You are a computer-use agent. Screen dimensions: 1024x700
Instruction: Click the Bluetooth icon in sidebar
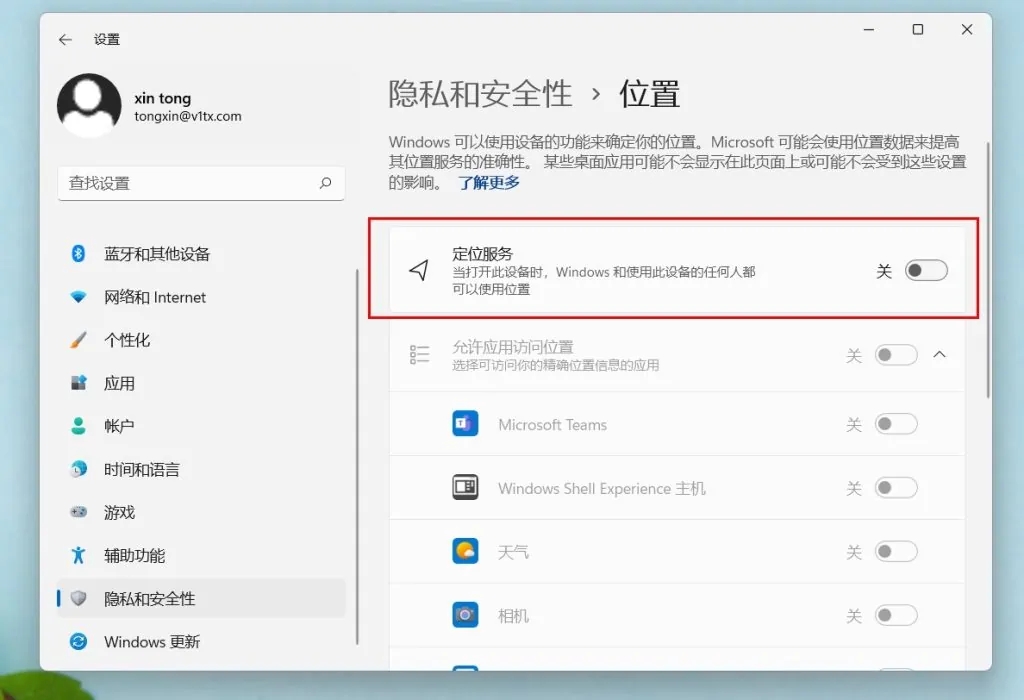pyautogui.click(x=78, y=254)
